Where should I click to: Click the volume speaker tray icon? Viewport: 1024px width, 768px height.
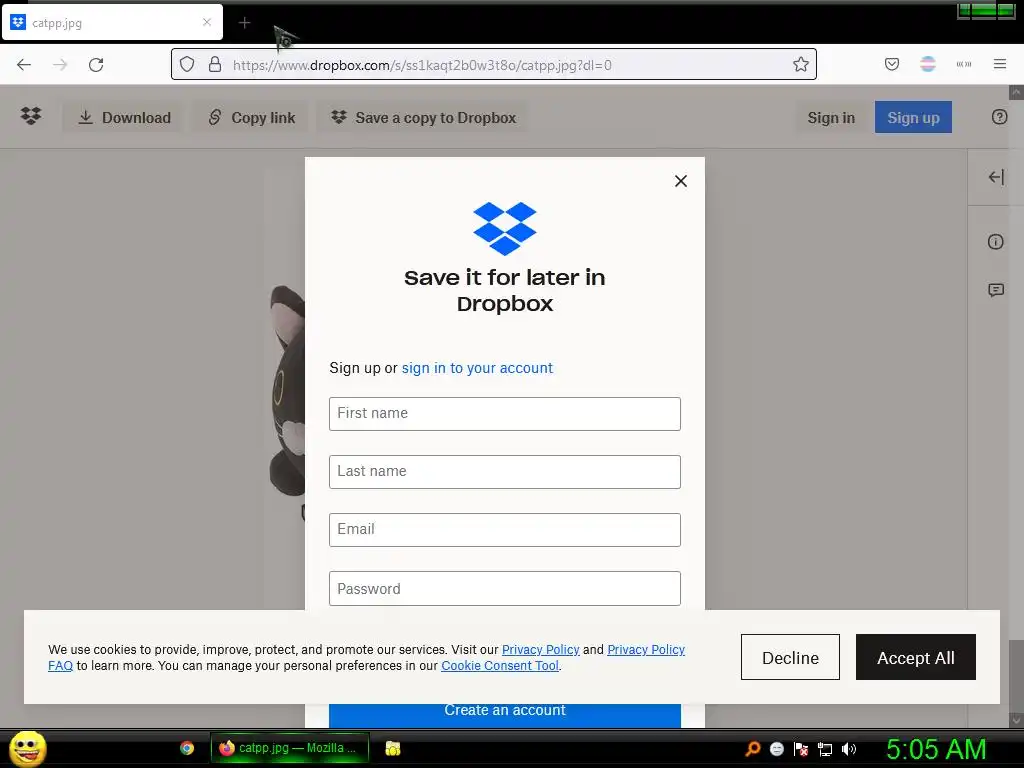click(x=848, y=748)
